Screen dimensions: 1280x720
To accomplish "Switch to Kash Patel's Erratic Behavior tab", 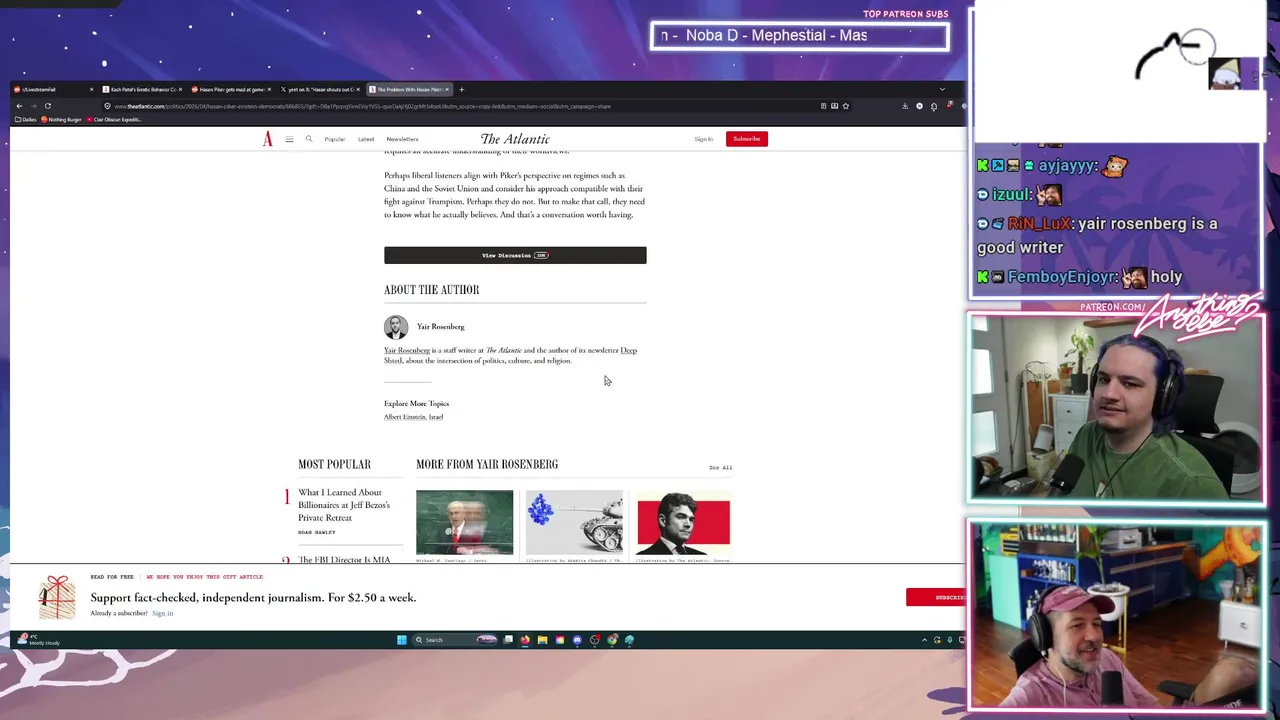I will tap(140, 89).
